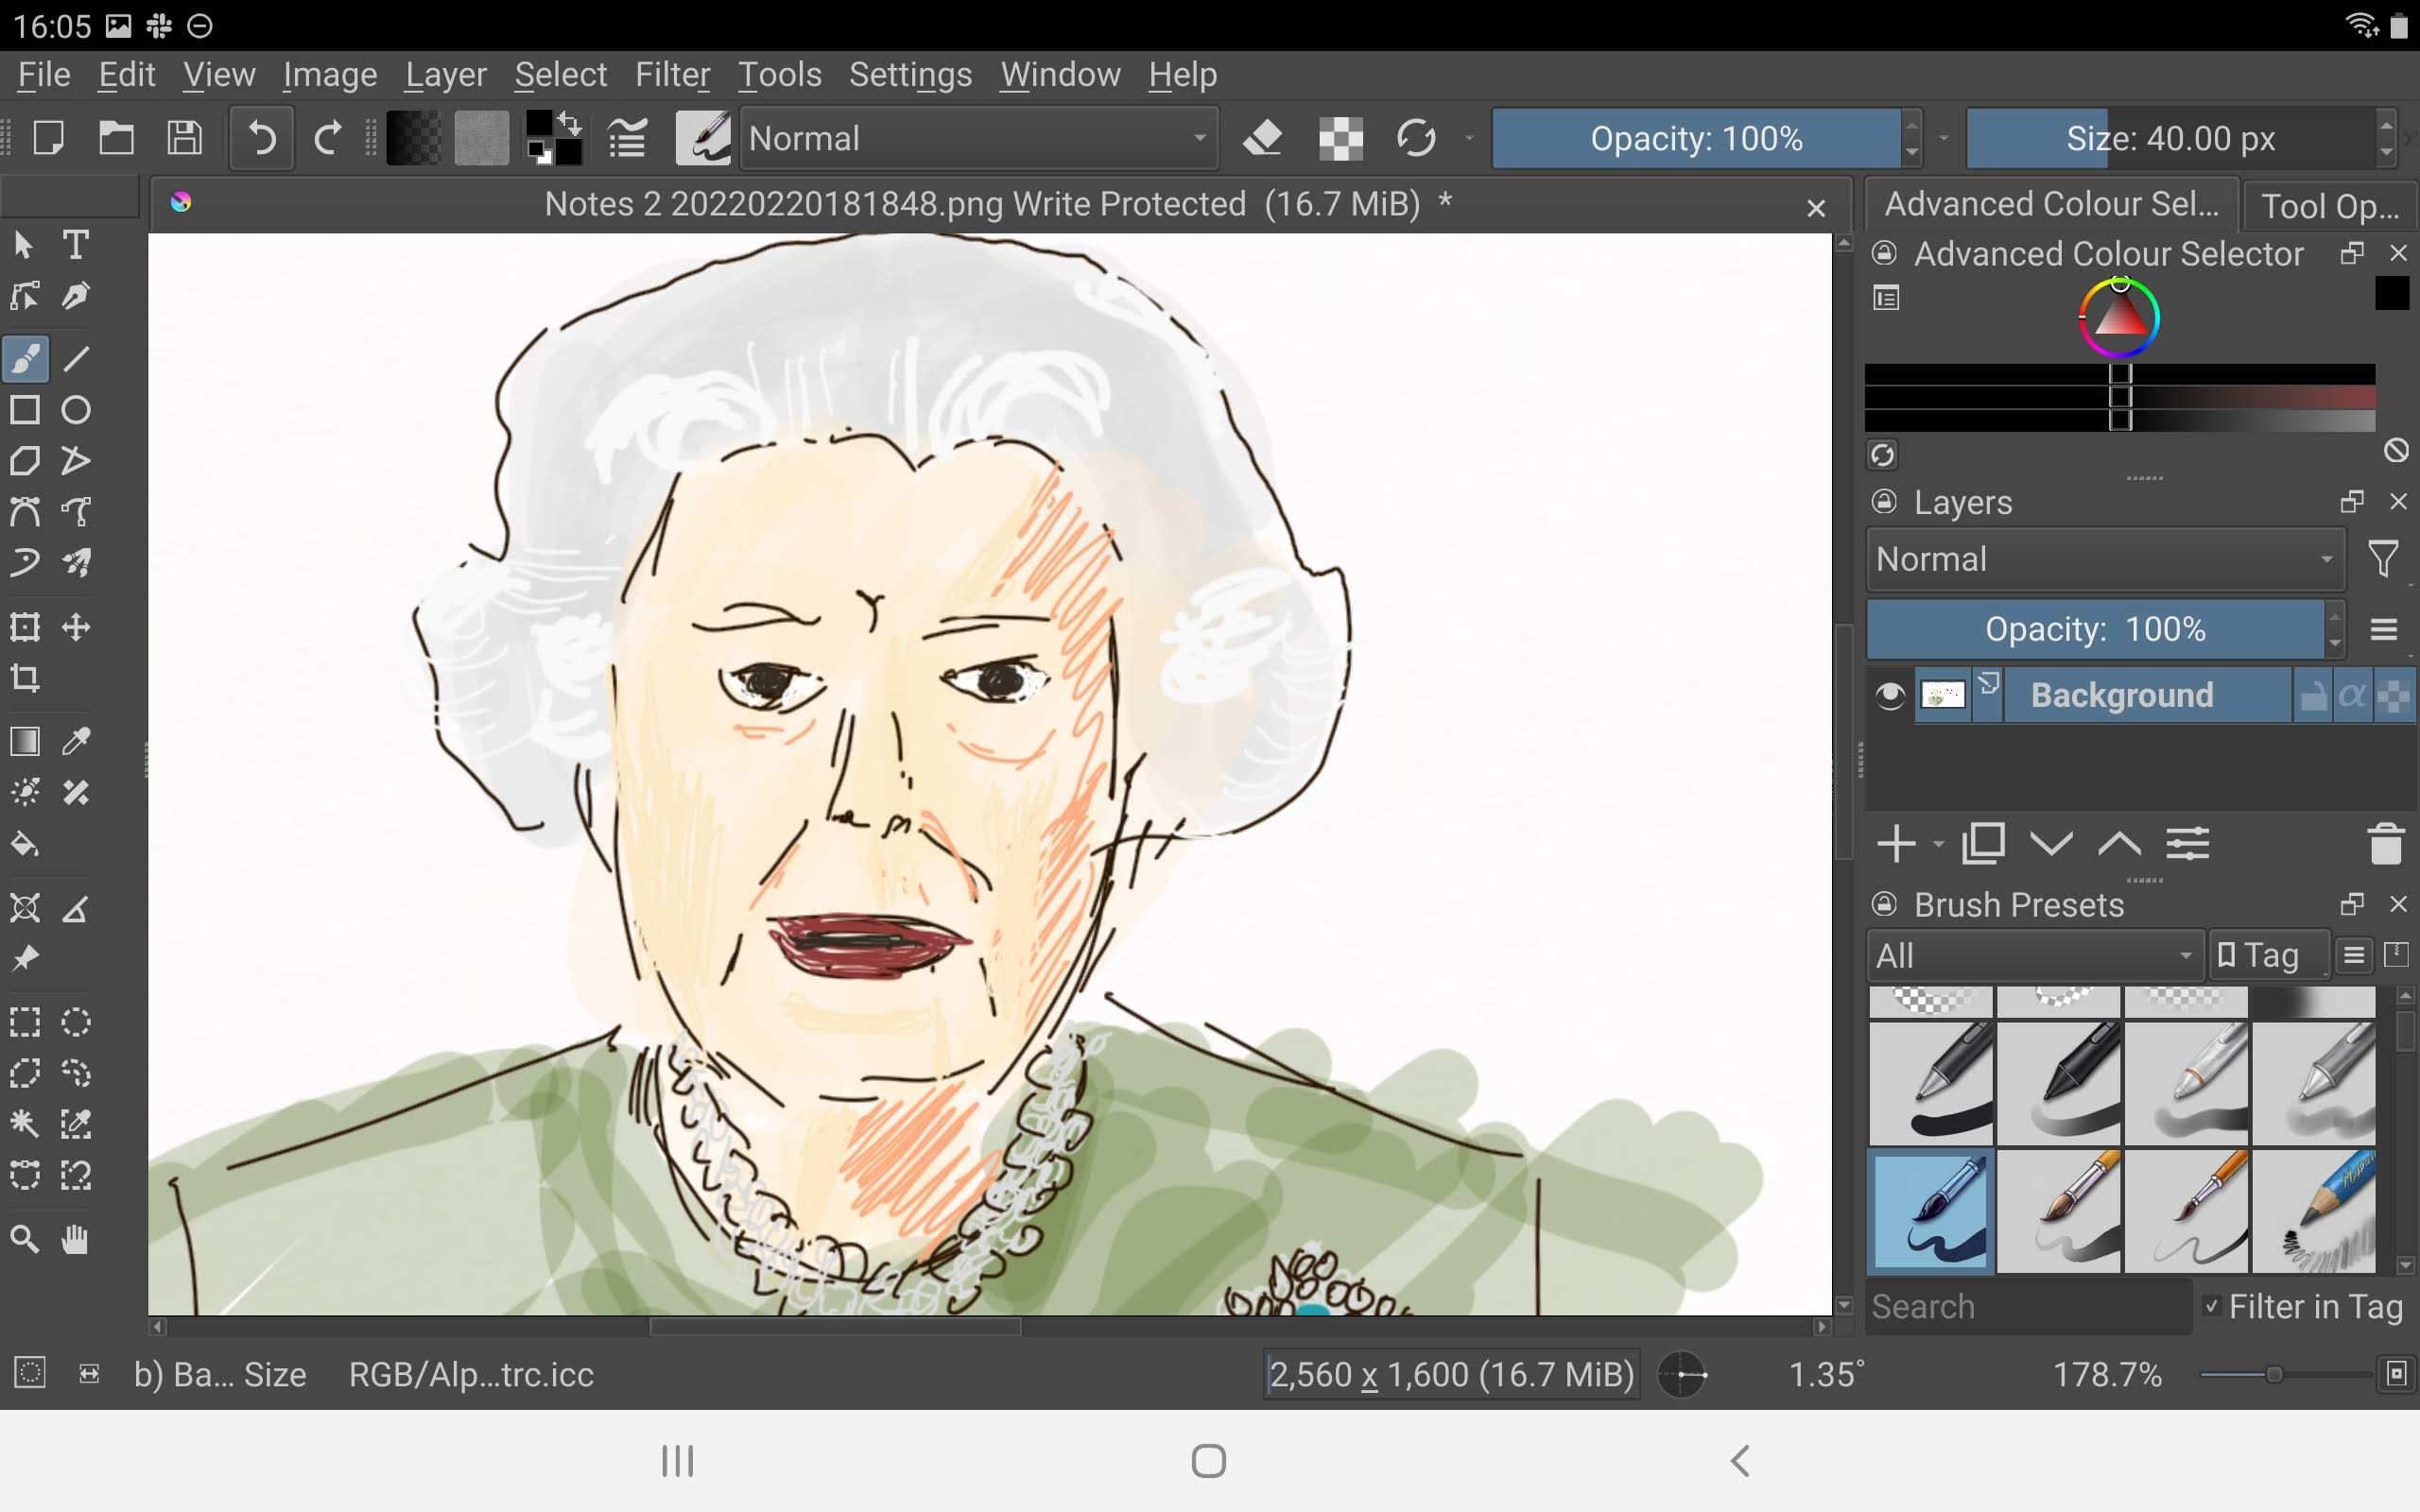Open the Filter menu
Screen dimensions: 2420x1512
pos(672,73)
